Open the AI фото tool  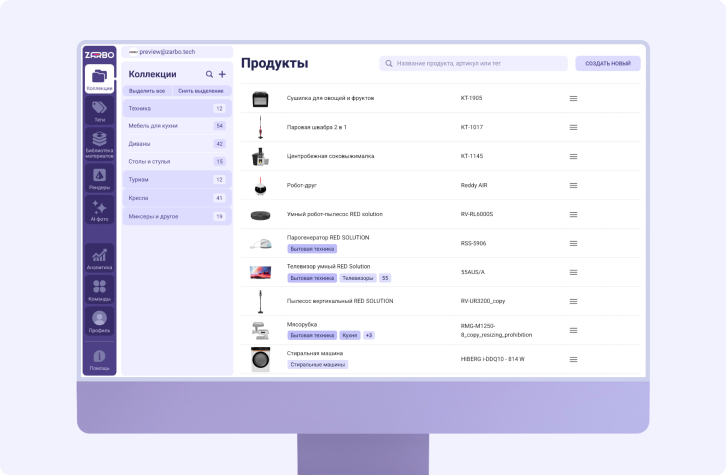(x=99, y=210)
